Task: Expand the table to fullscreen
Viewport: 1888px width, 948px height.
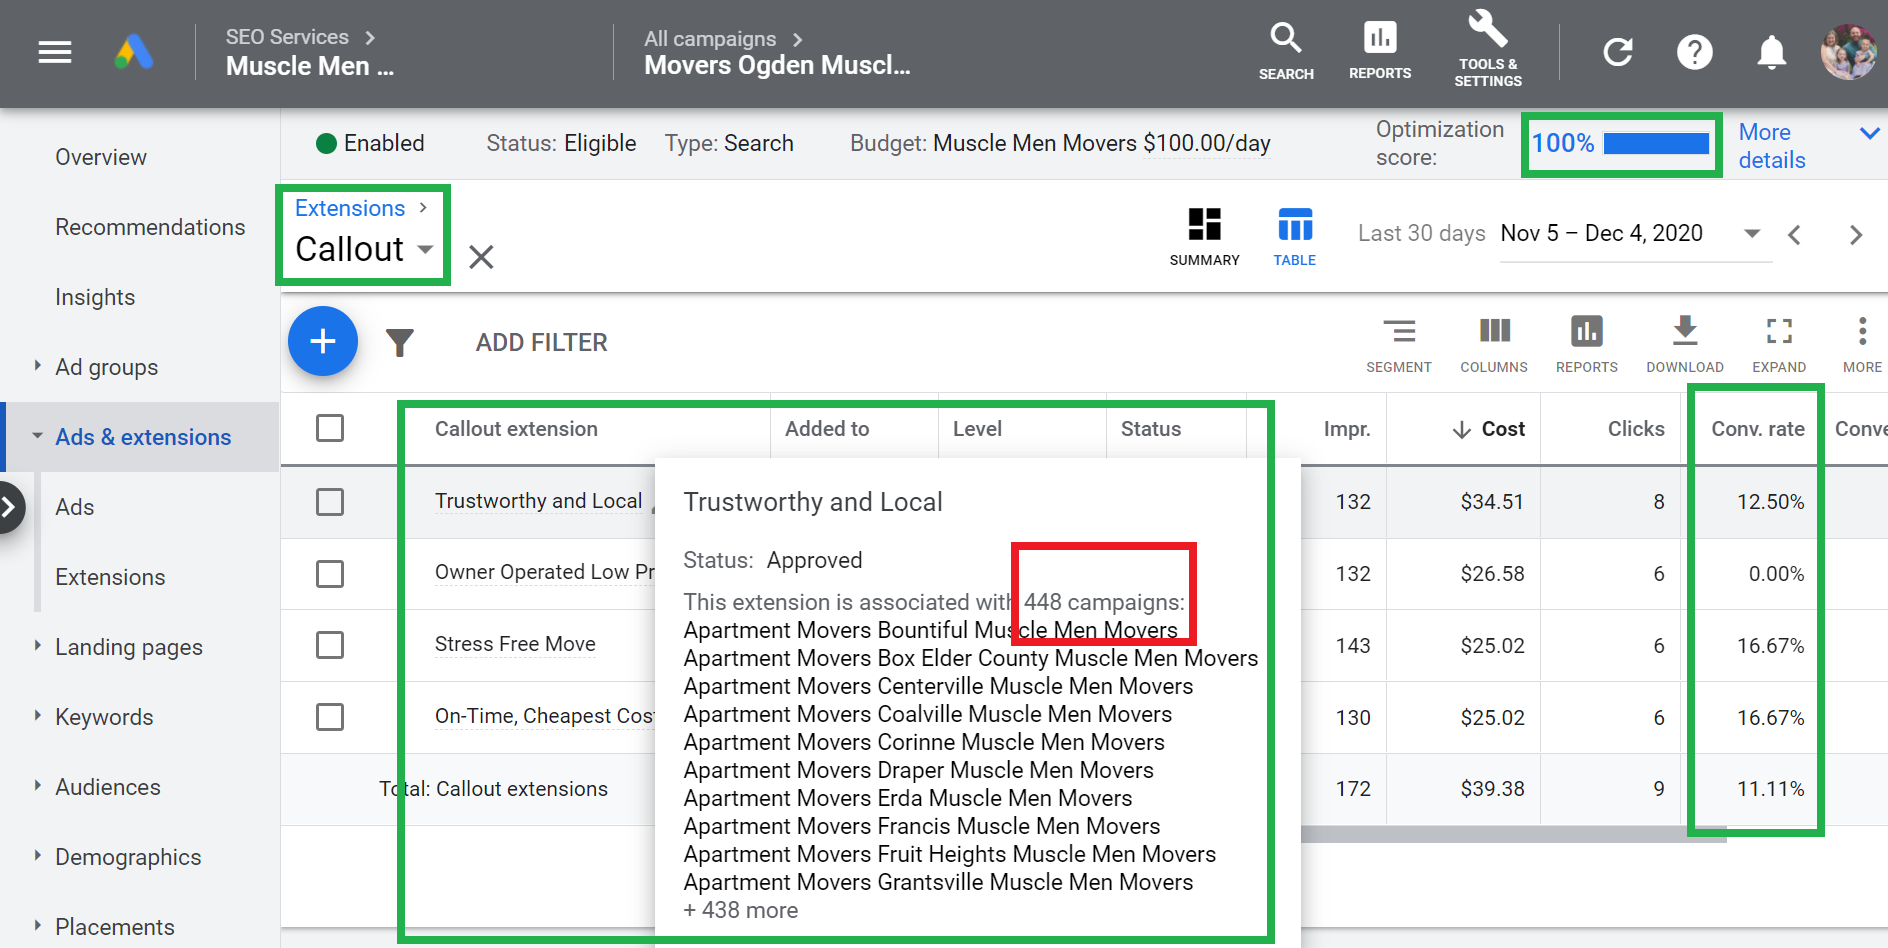Action: click(x=1779, y=345)
